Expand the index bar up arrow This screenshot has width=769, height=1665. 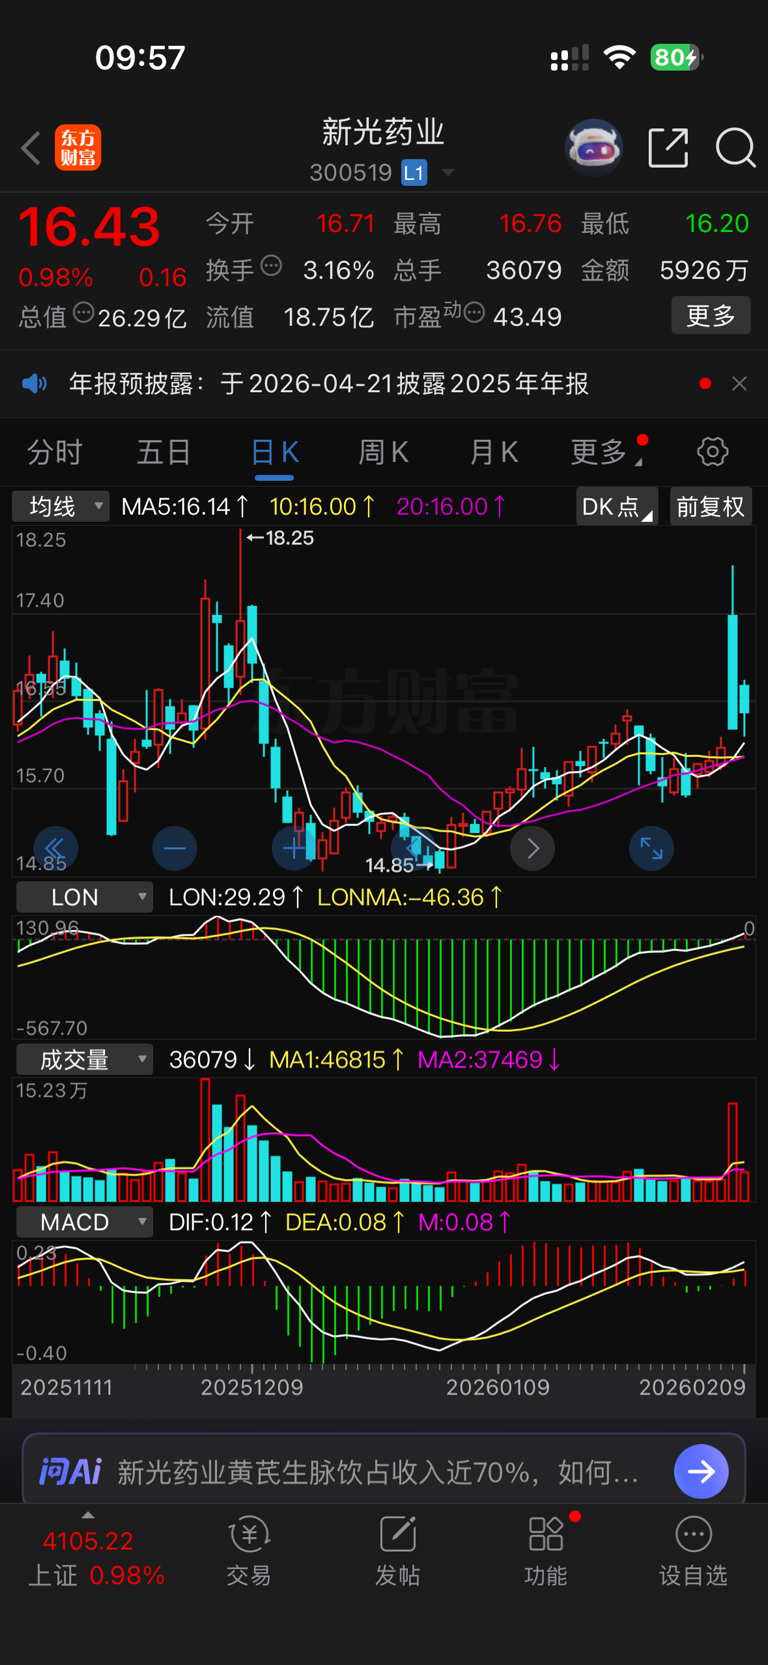coord(88,1515)
